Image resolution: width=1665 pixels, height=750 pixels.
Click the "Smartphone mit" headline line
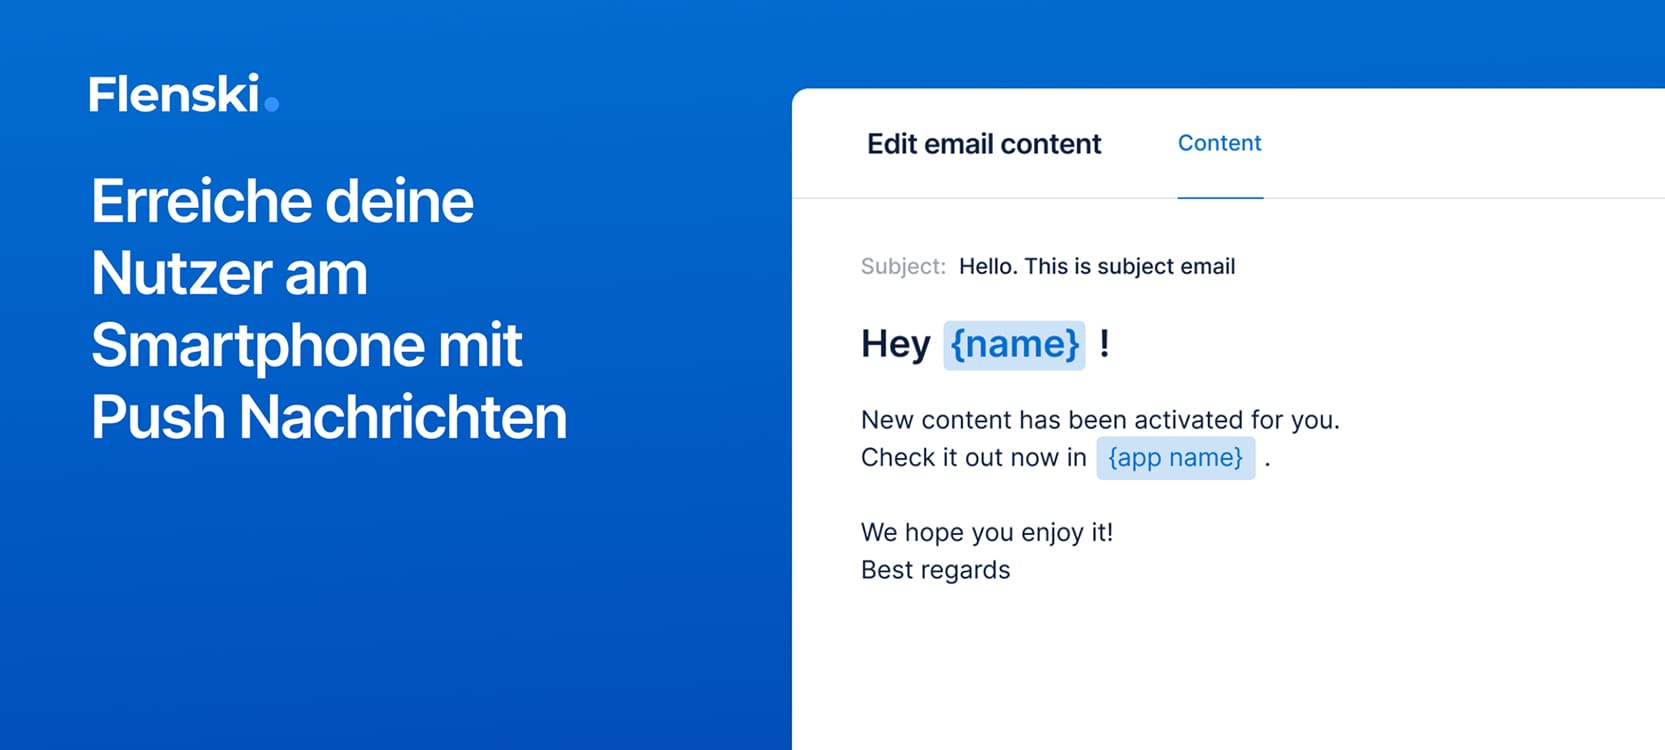tap(306, 345)
